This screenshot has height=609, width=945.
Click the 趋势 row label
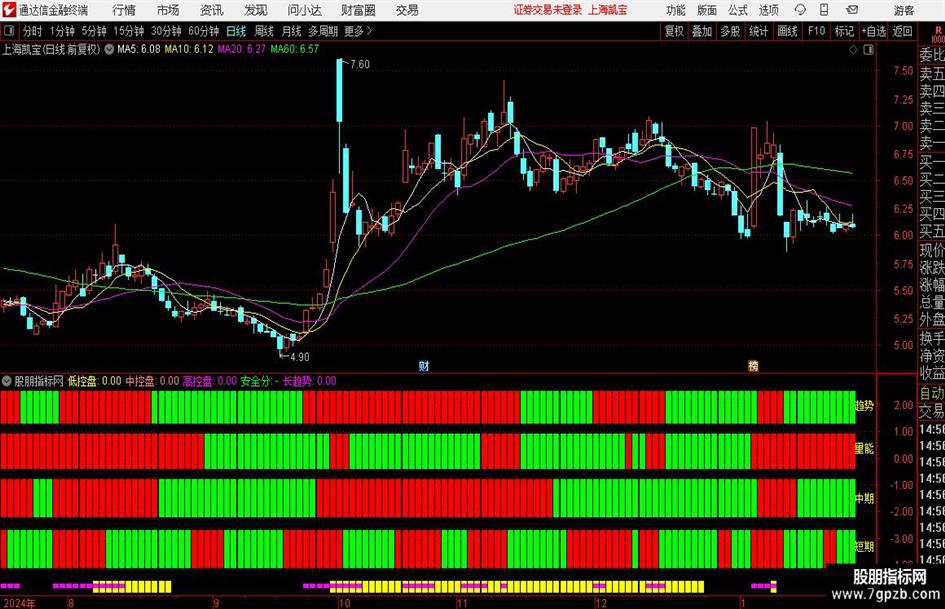pyautogui.click(x=864, y=406)
